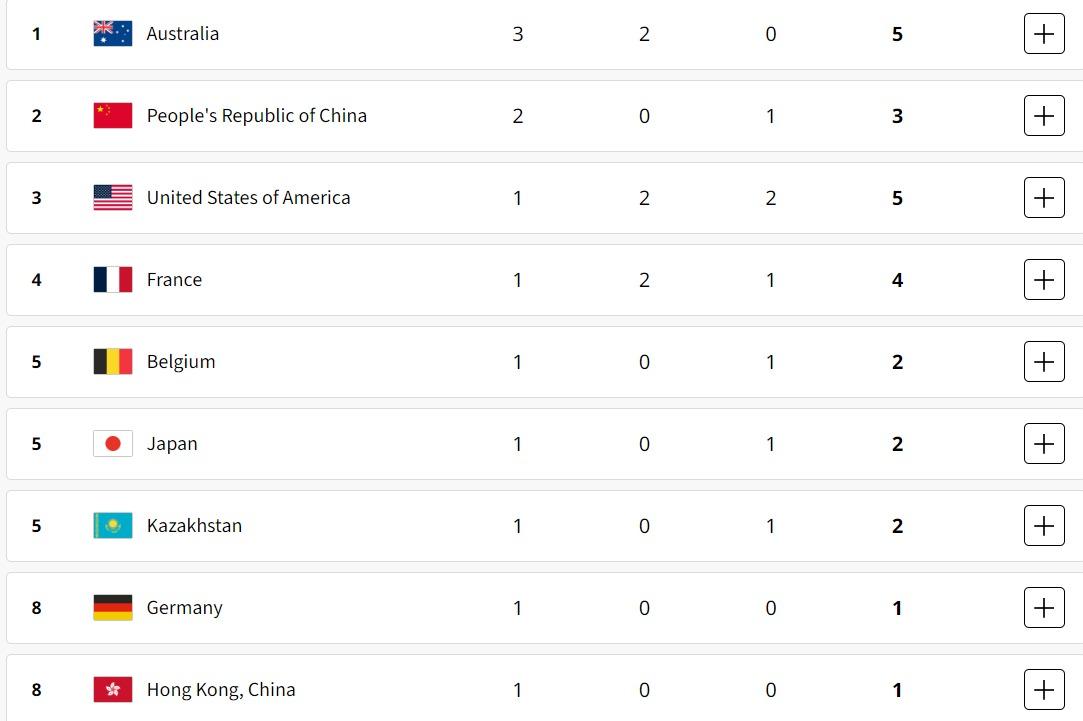1083x721 pixels.
Task: Show Belgium medal details via plus icon
Action: pos(1044,362)
